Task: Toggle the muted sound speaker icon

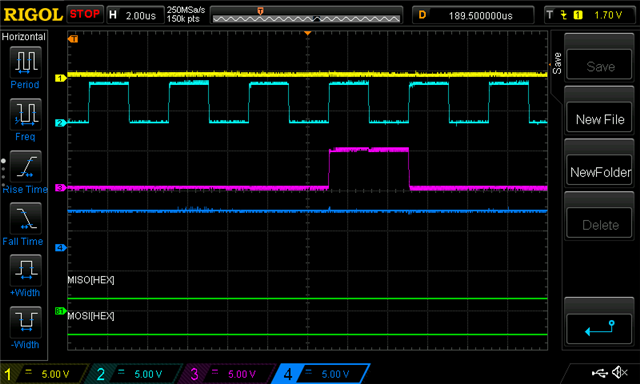Action: pyautogui.click(x=620, y=372)
